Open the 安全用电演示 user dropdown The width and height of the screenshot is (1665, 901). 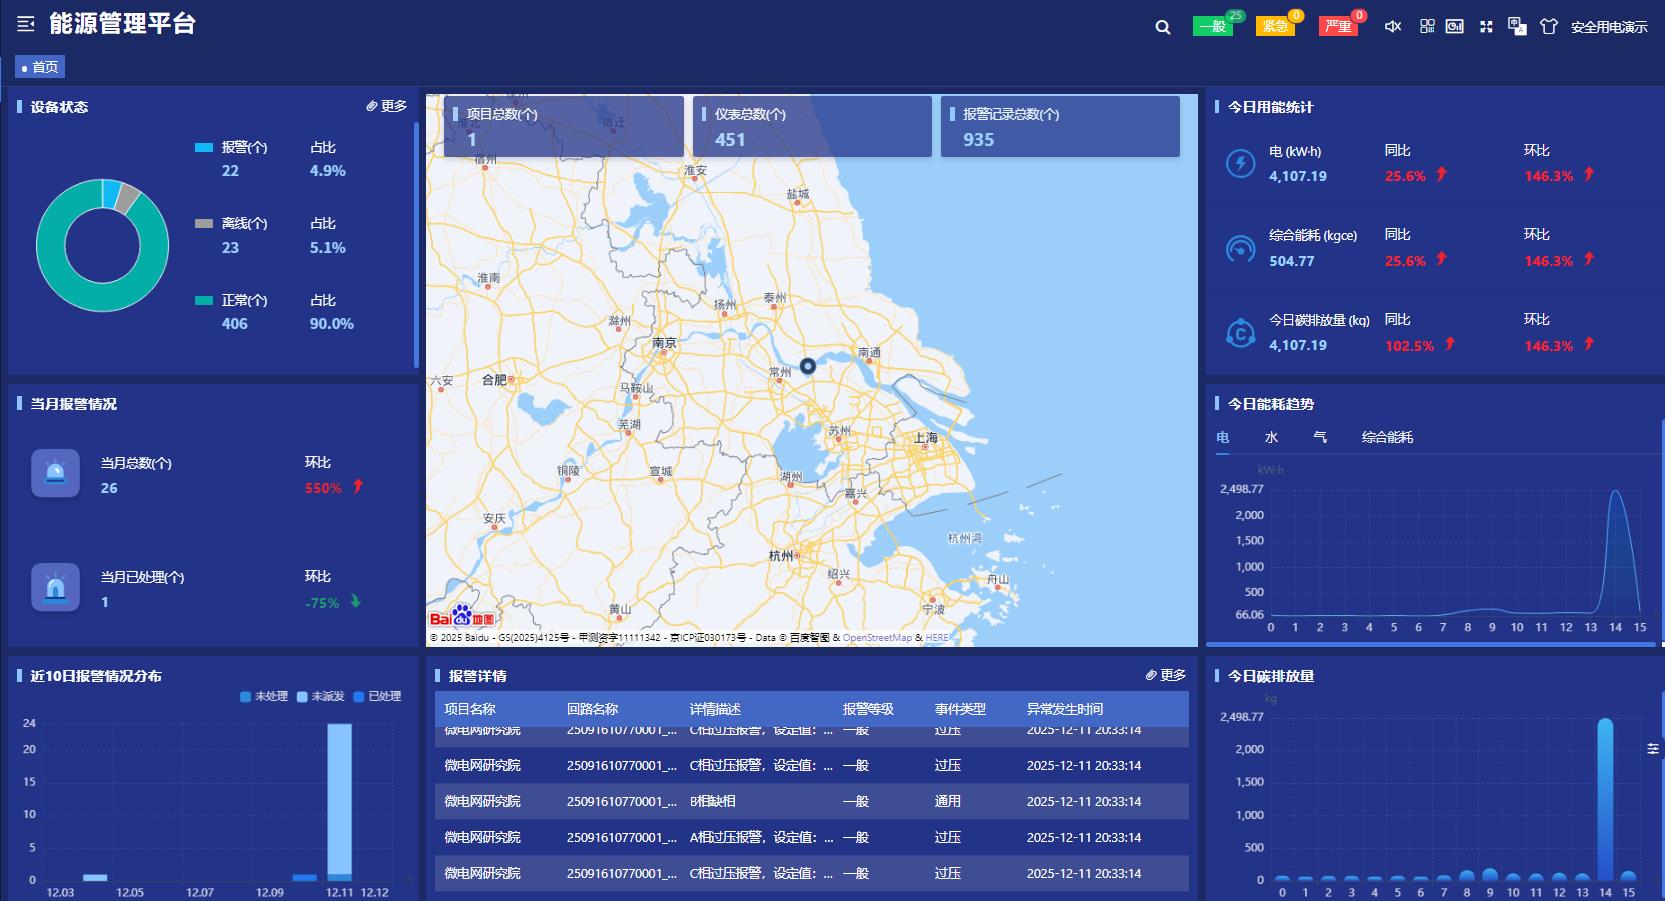point(1608,27)
